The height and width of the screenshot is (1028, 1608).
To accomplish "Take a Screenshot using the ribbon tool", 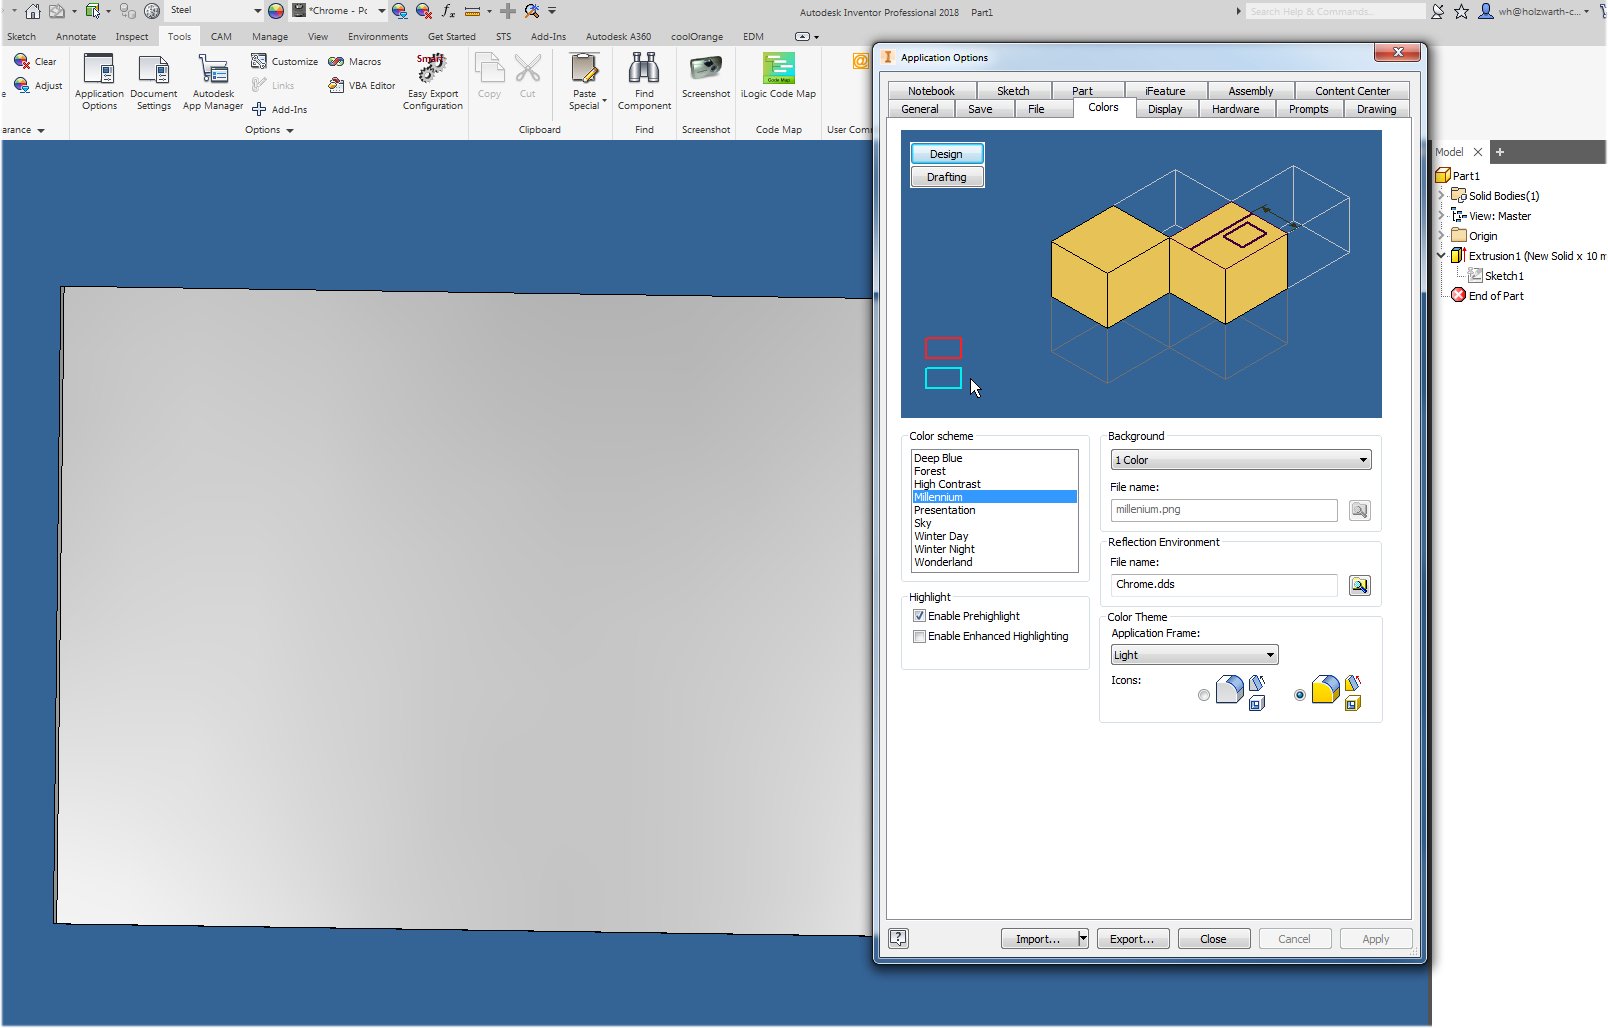I will [705, 82].
